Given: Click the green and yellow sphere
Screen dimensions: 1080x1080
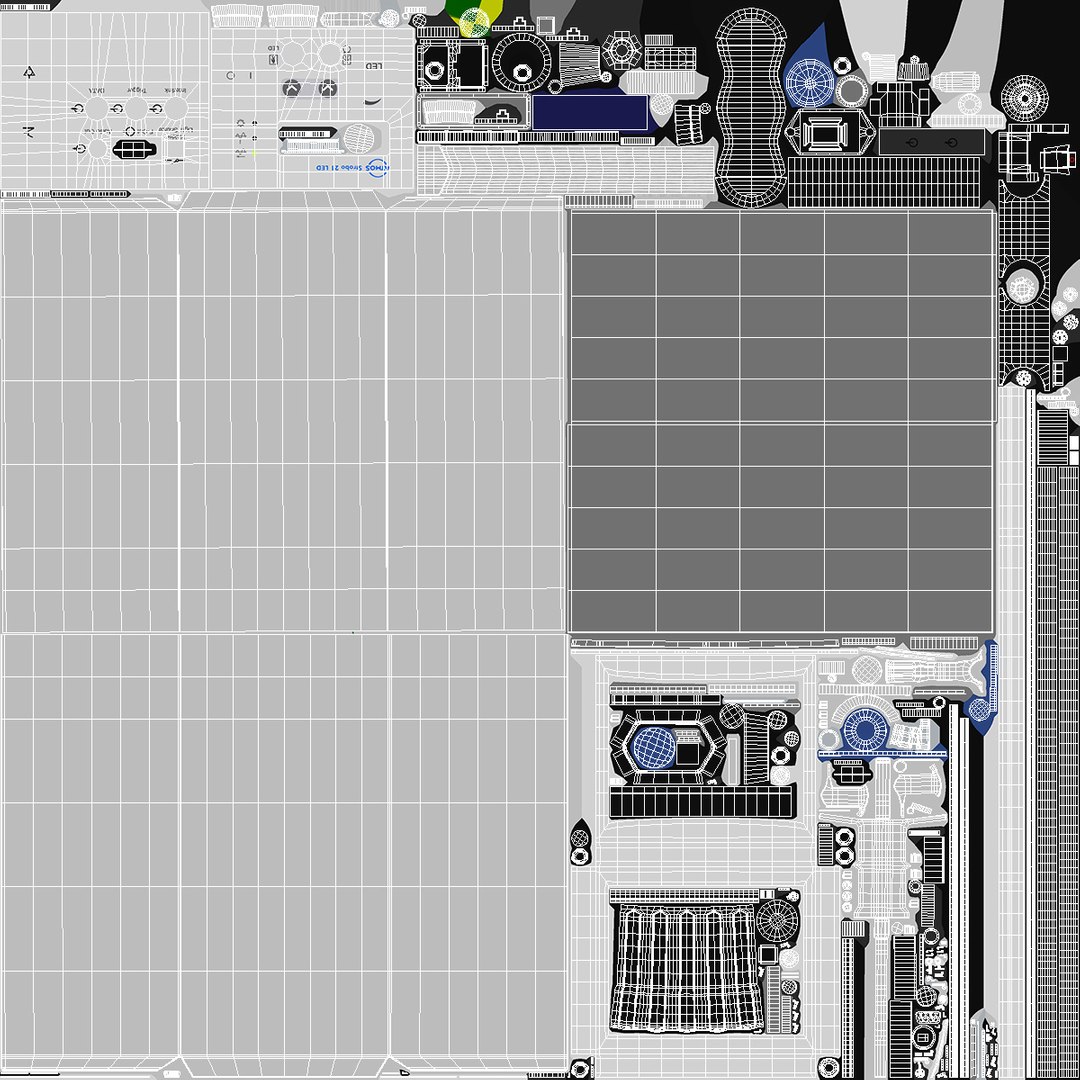Looking at the screenshot, I should tap(473, 19).
